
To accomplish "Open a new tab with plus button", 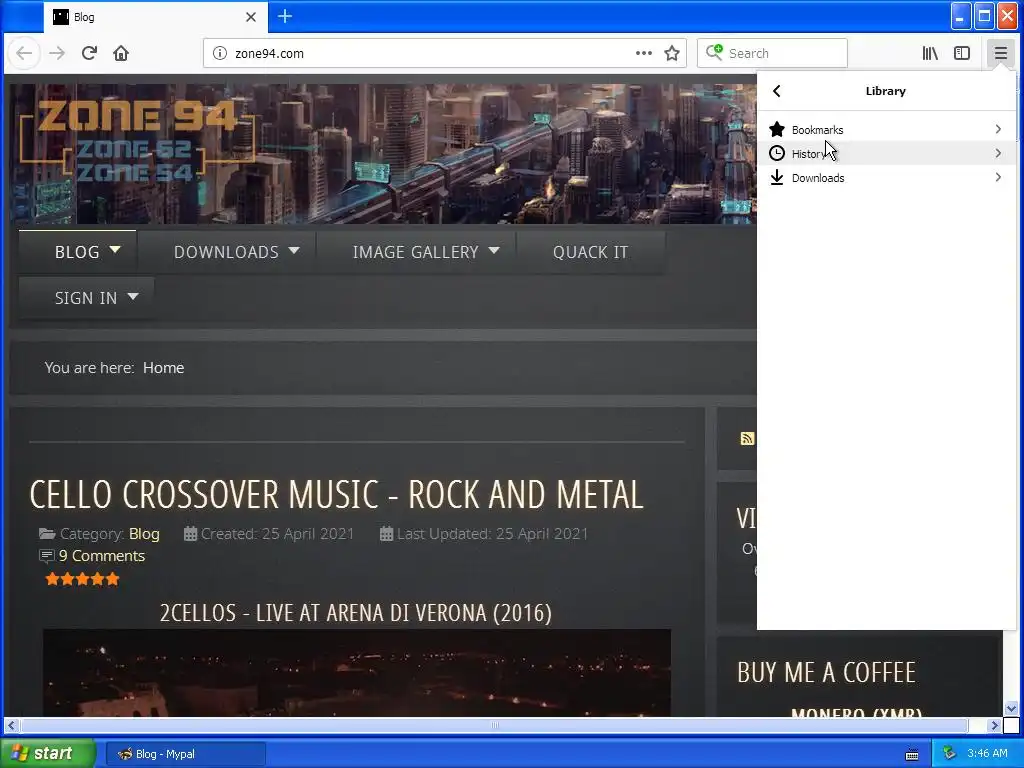I will click(x=285, y=16).
